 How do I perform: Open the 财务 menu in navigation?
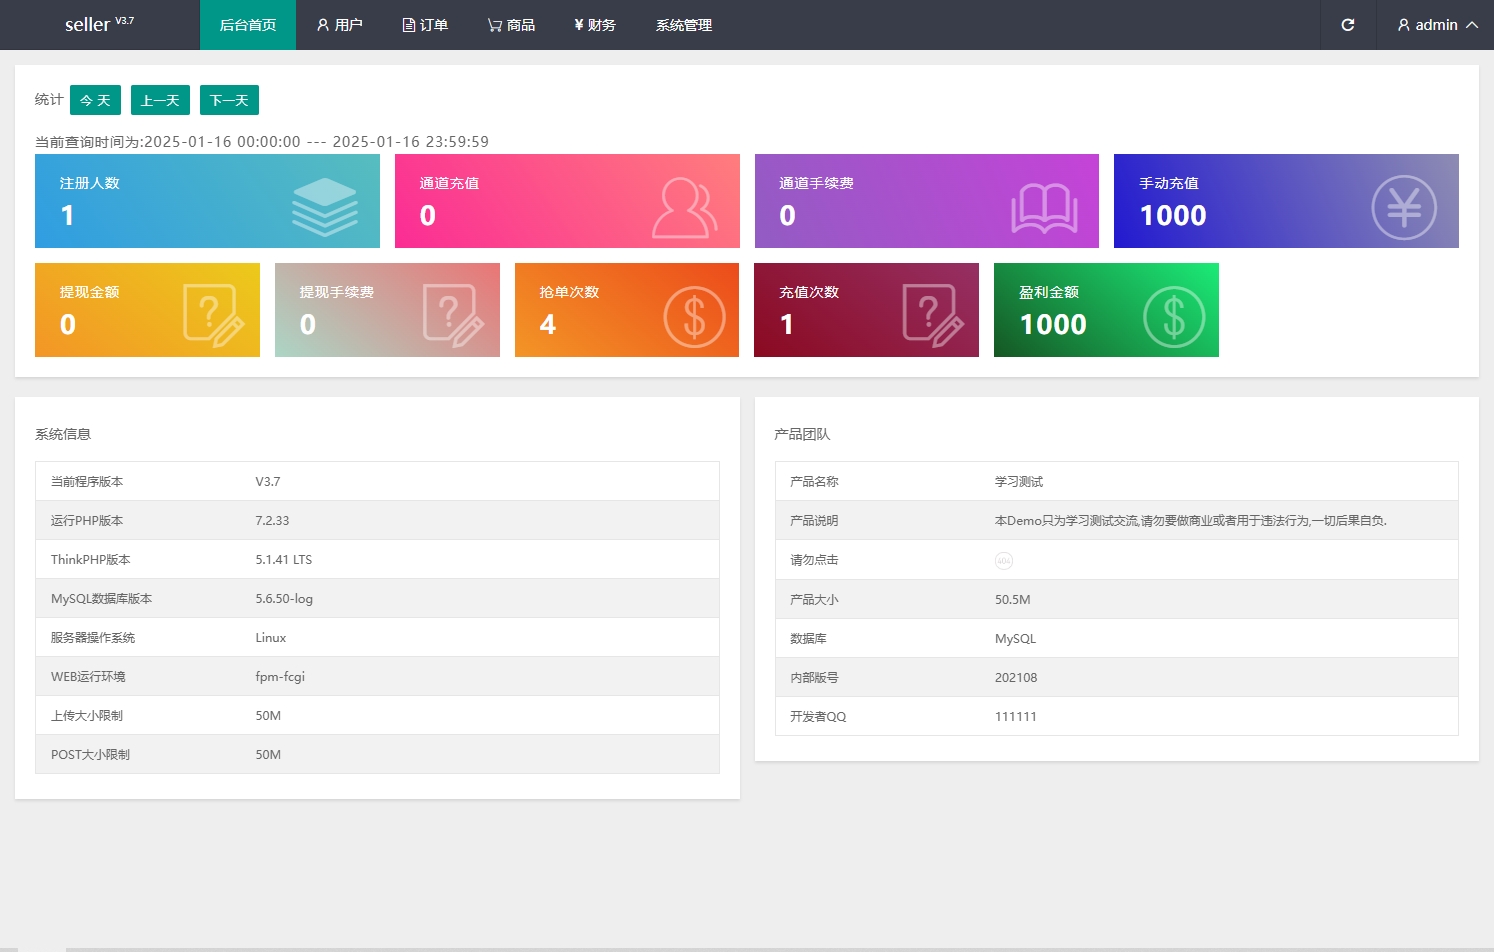(595, 25)
